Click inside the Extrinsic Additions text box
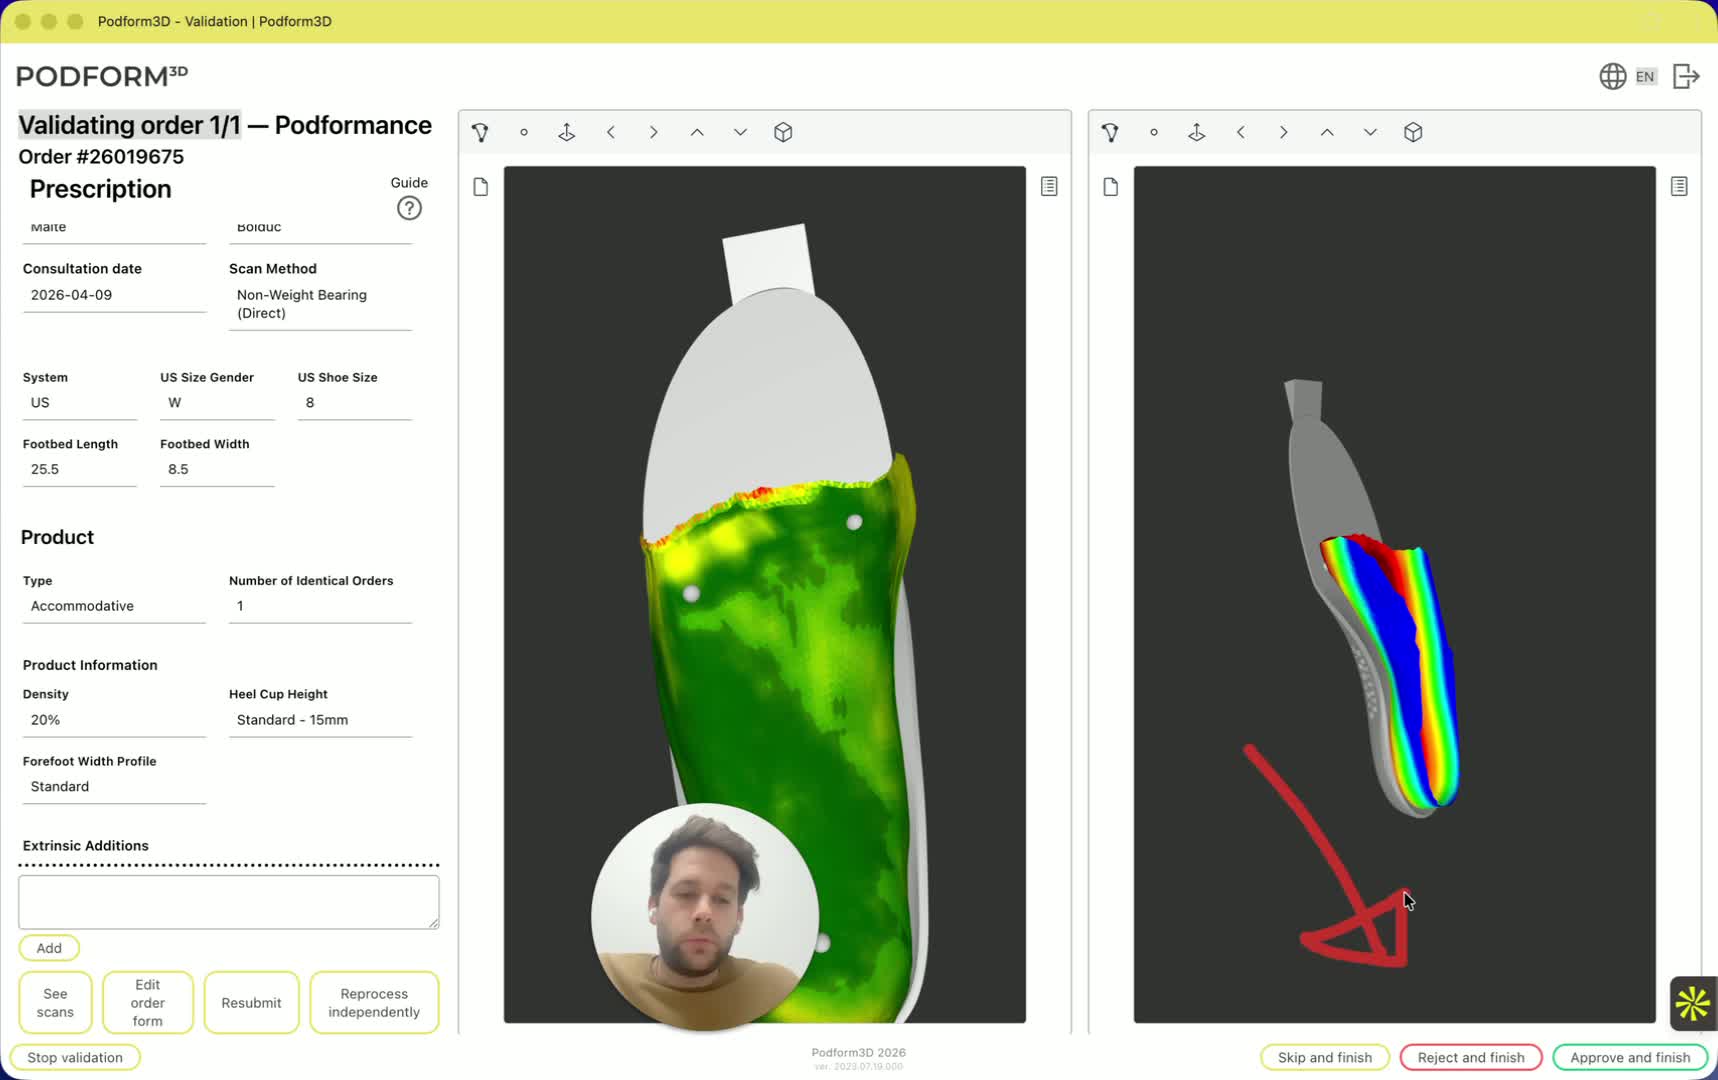 [229, 902]
